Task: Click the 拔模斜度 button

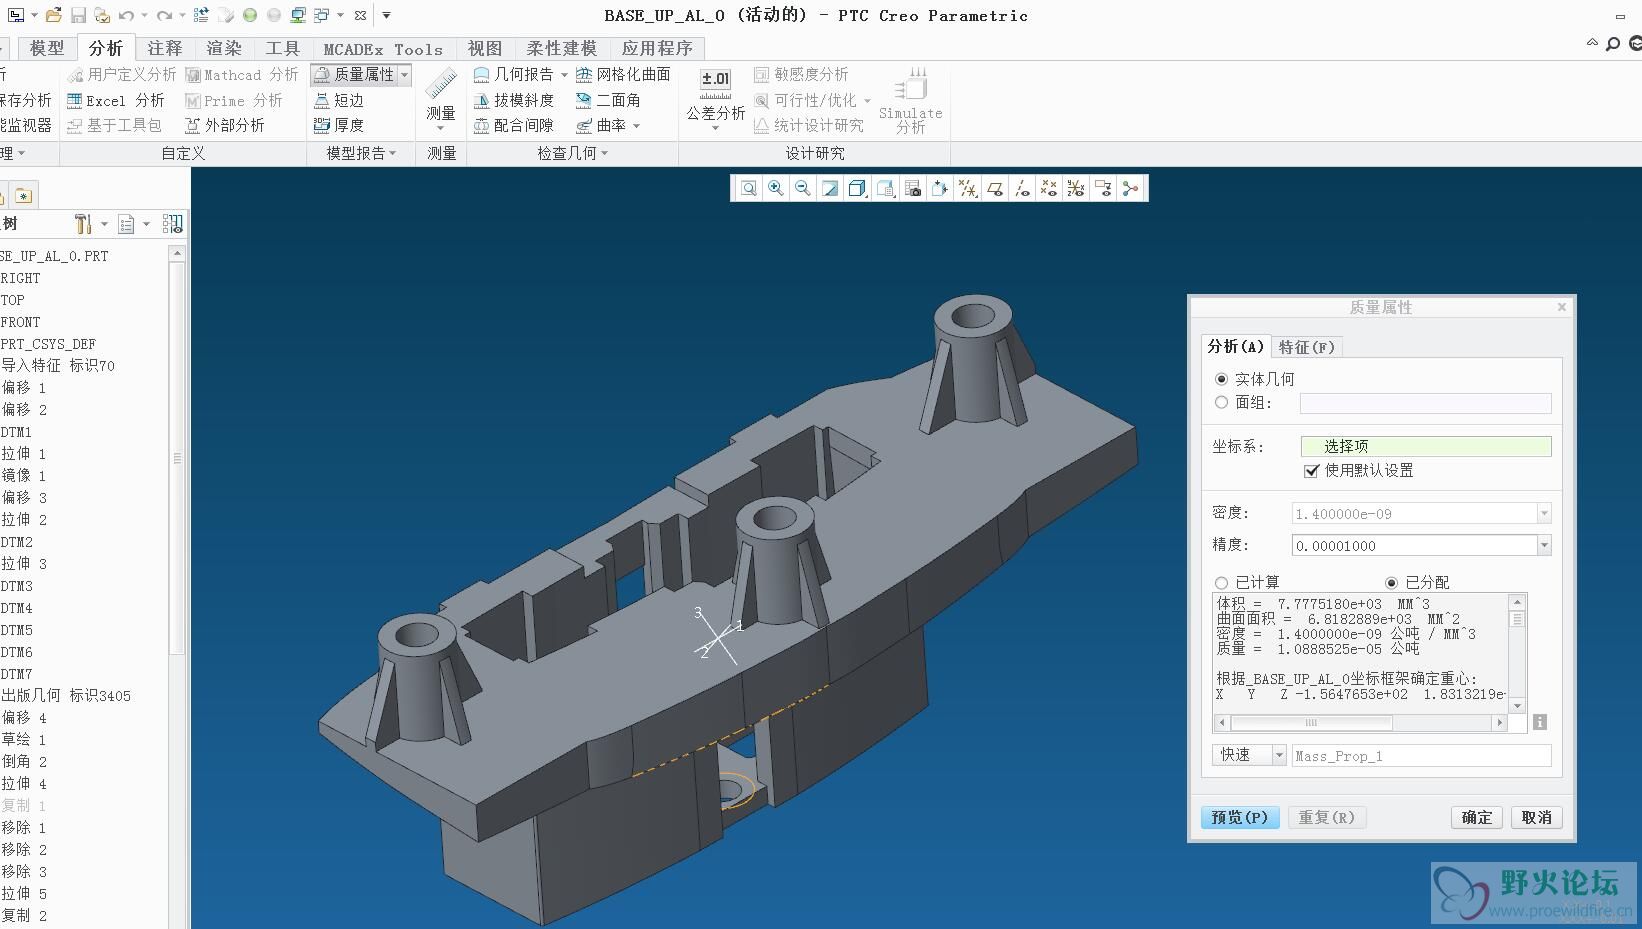Action: point(514,100)
